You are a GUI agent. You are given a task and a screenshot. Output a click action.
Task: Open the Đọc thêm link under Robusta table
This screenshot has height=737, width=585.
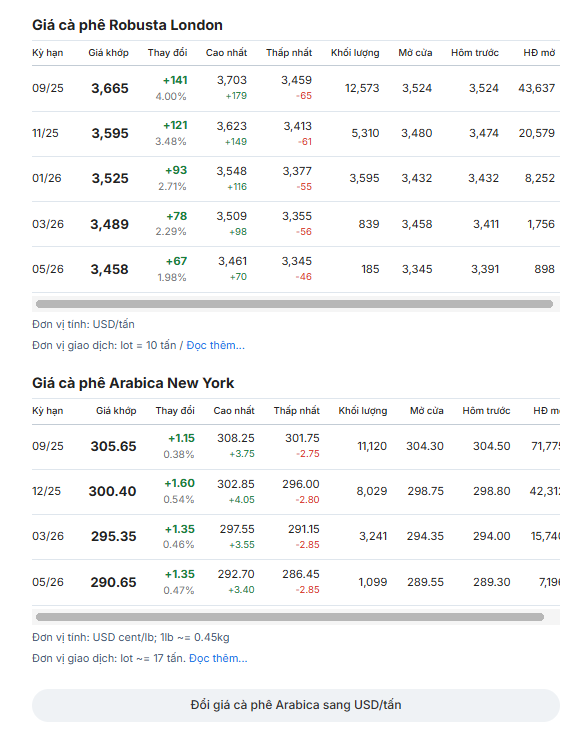[216, 345]
